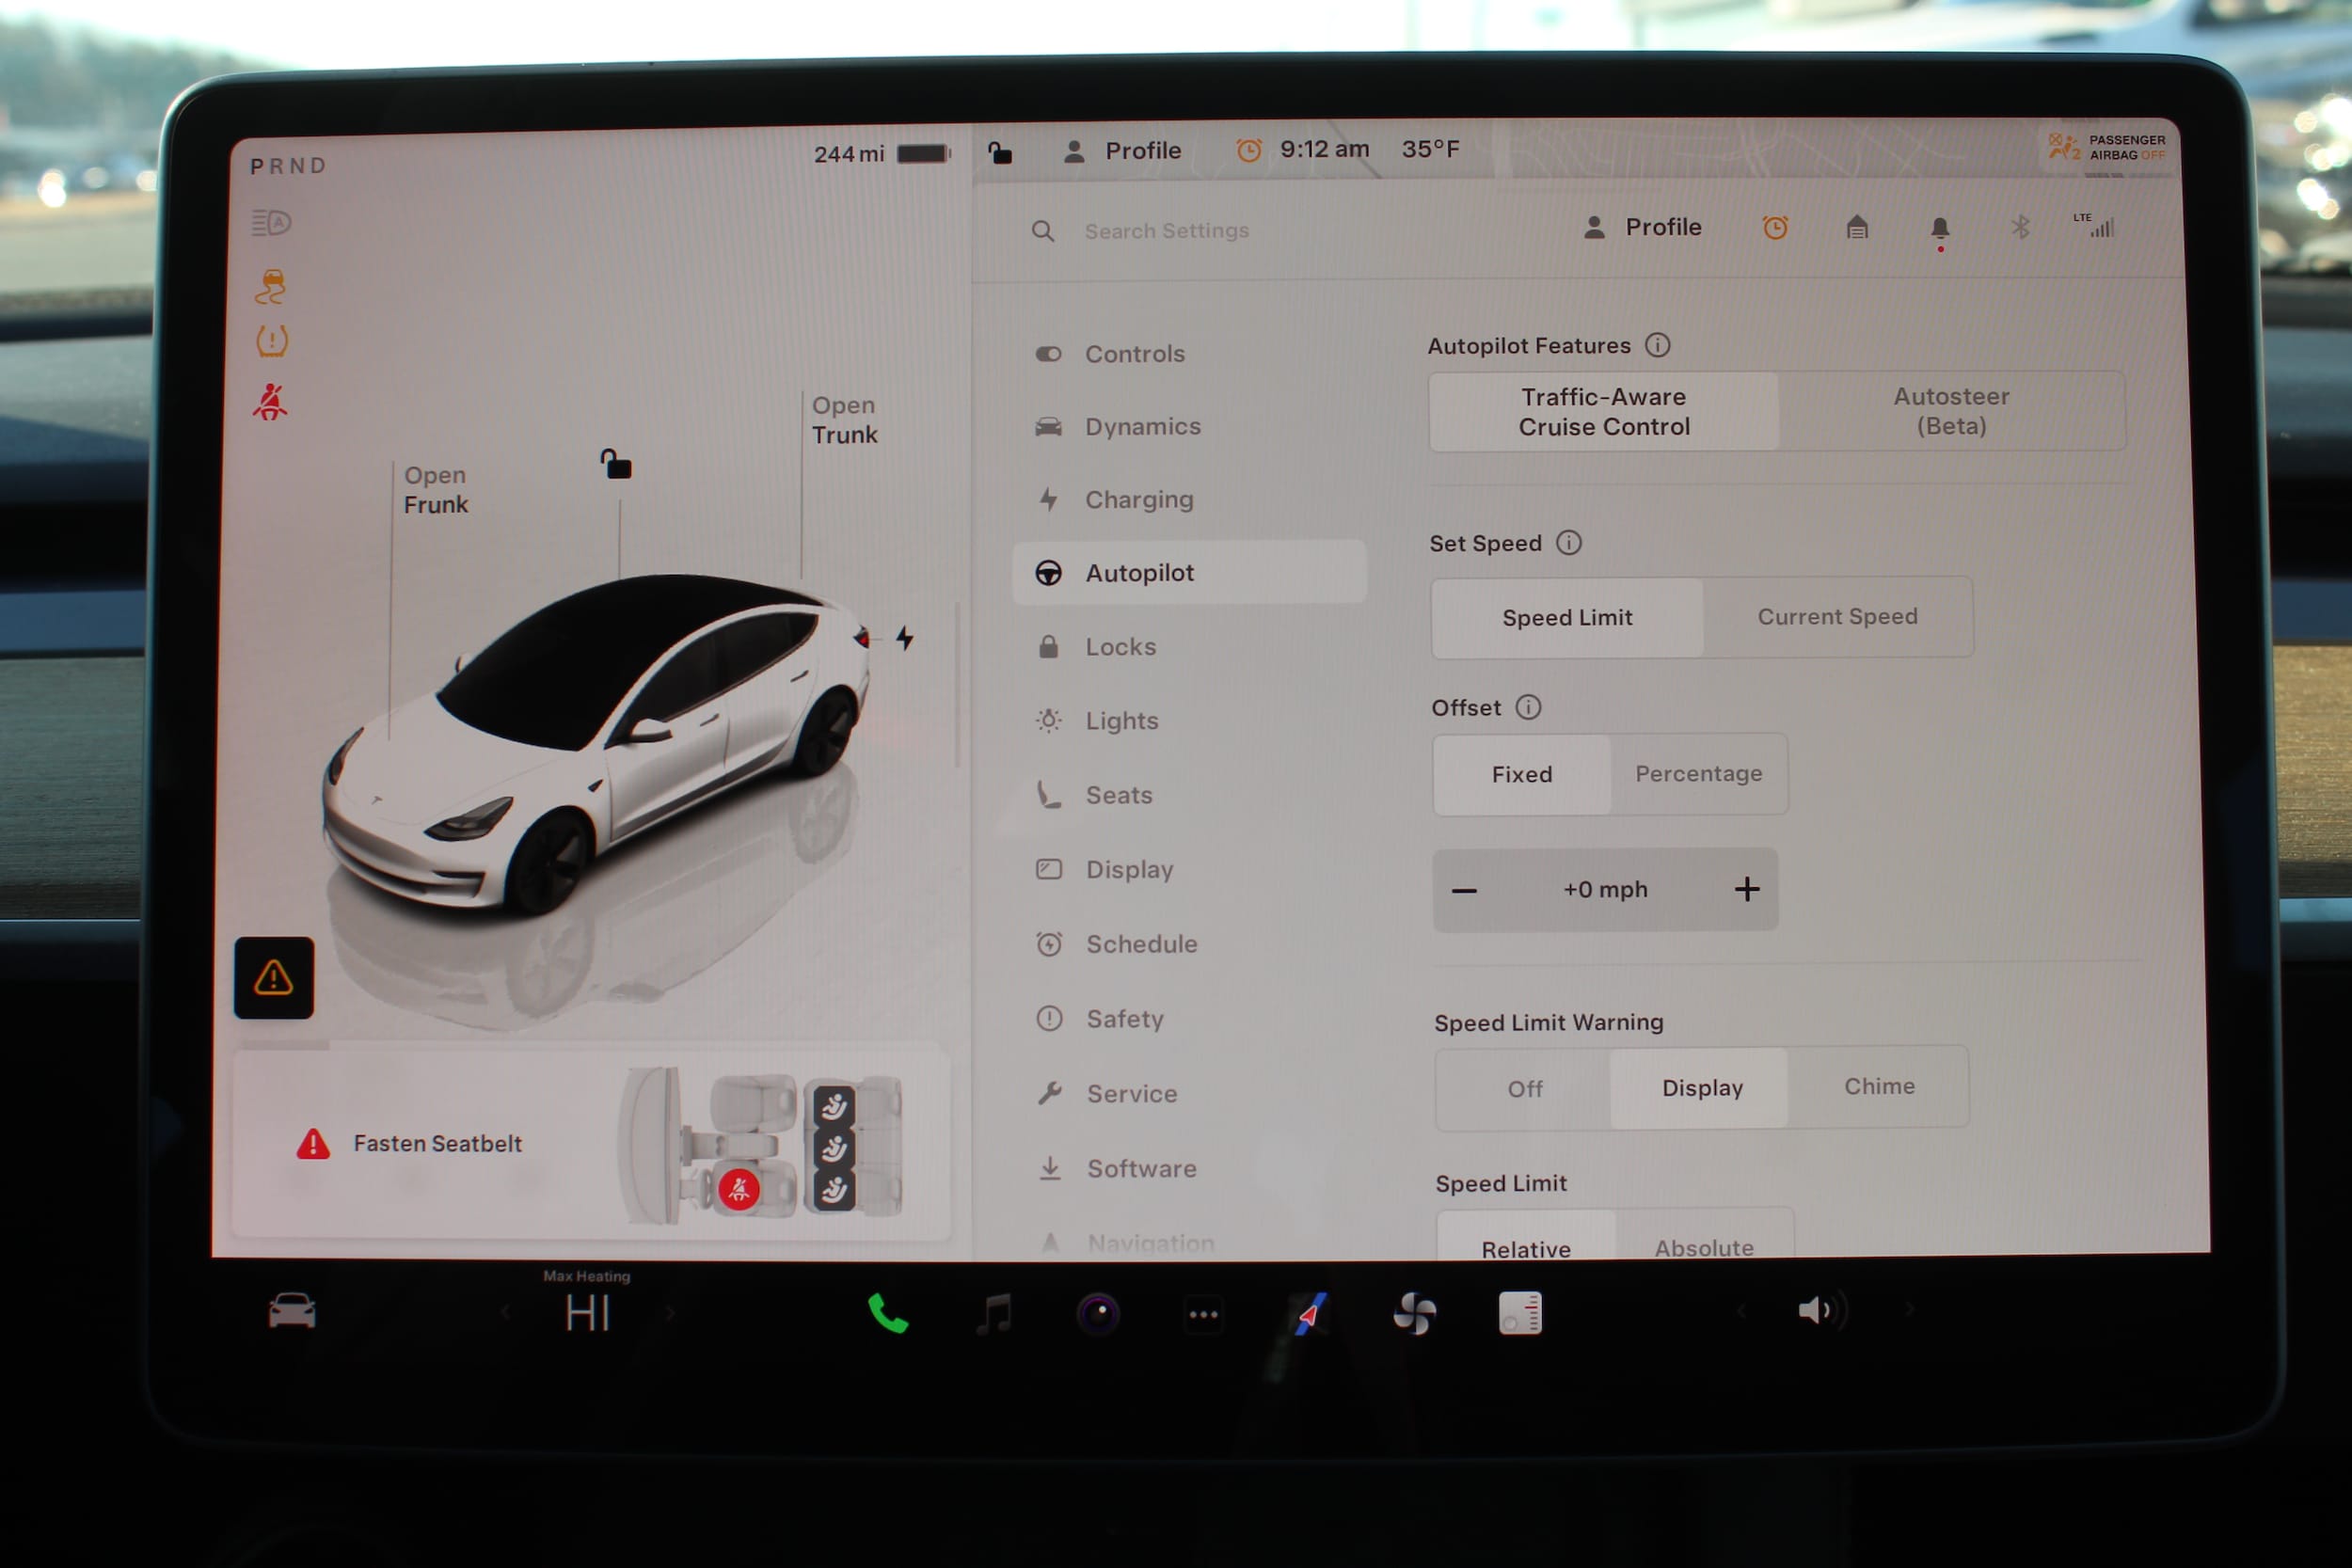Screen dimensions: 2352x1568
Task: Increase offset with the plus button
Action: [1746, 889]
